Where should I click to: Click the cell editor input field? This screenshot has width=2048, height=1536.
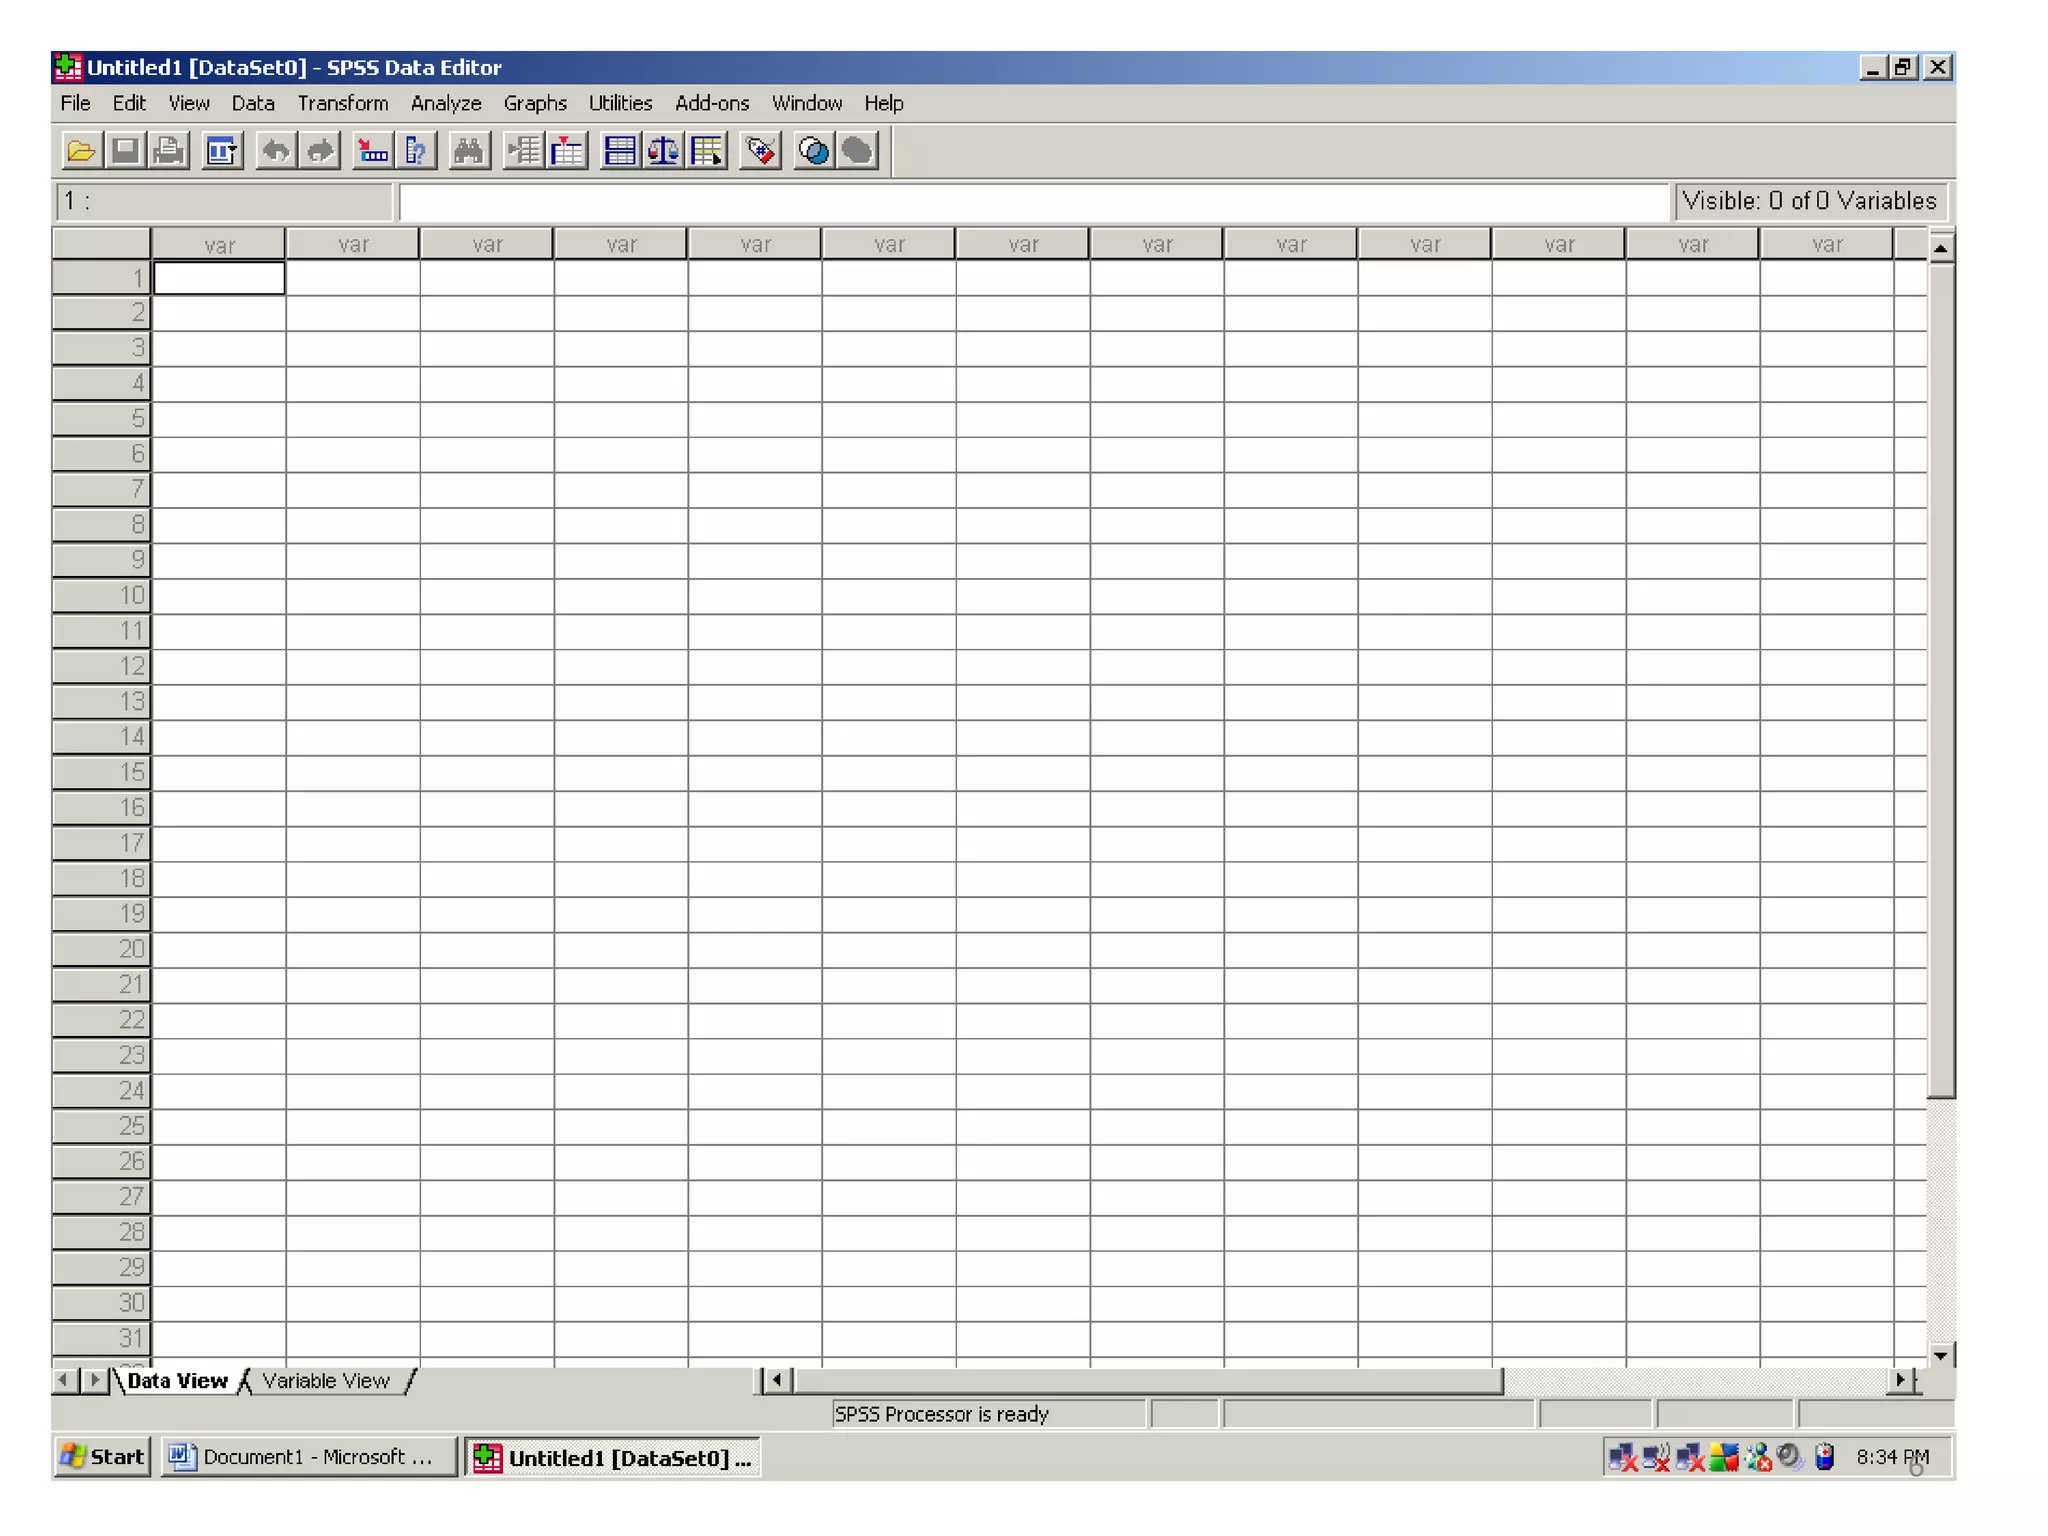click(x=1034, y=202)
